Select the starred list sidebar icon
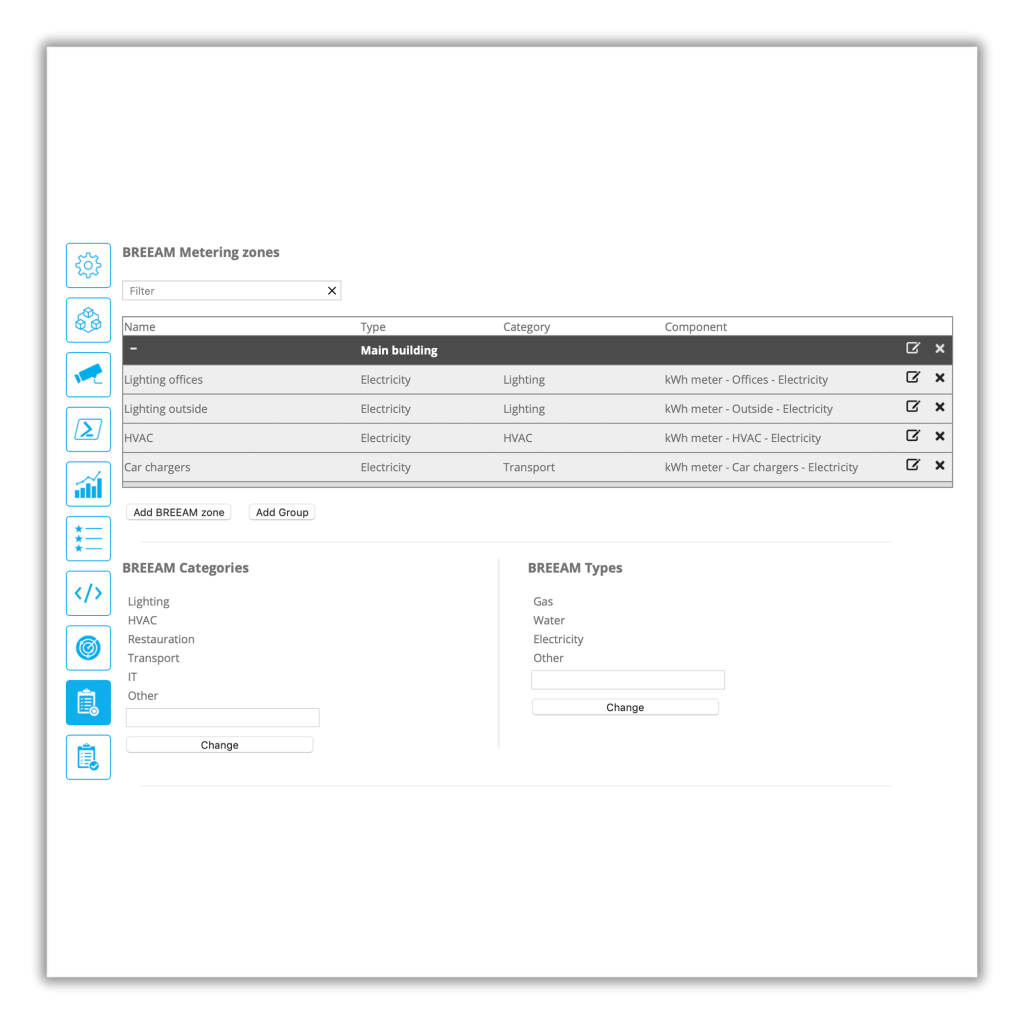This screenshot has height=1024, width=1024. pos(88,538)
